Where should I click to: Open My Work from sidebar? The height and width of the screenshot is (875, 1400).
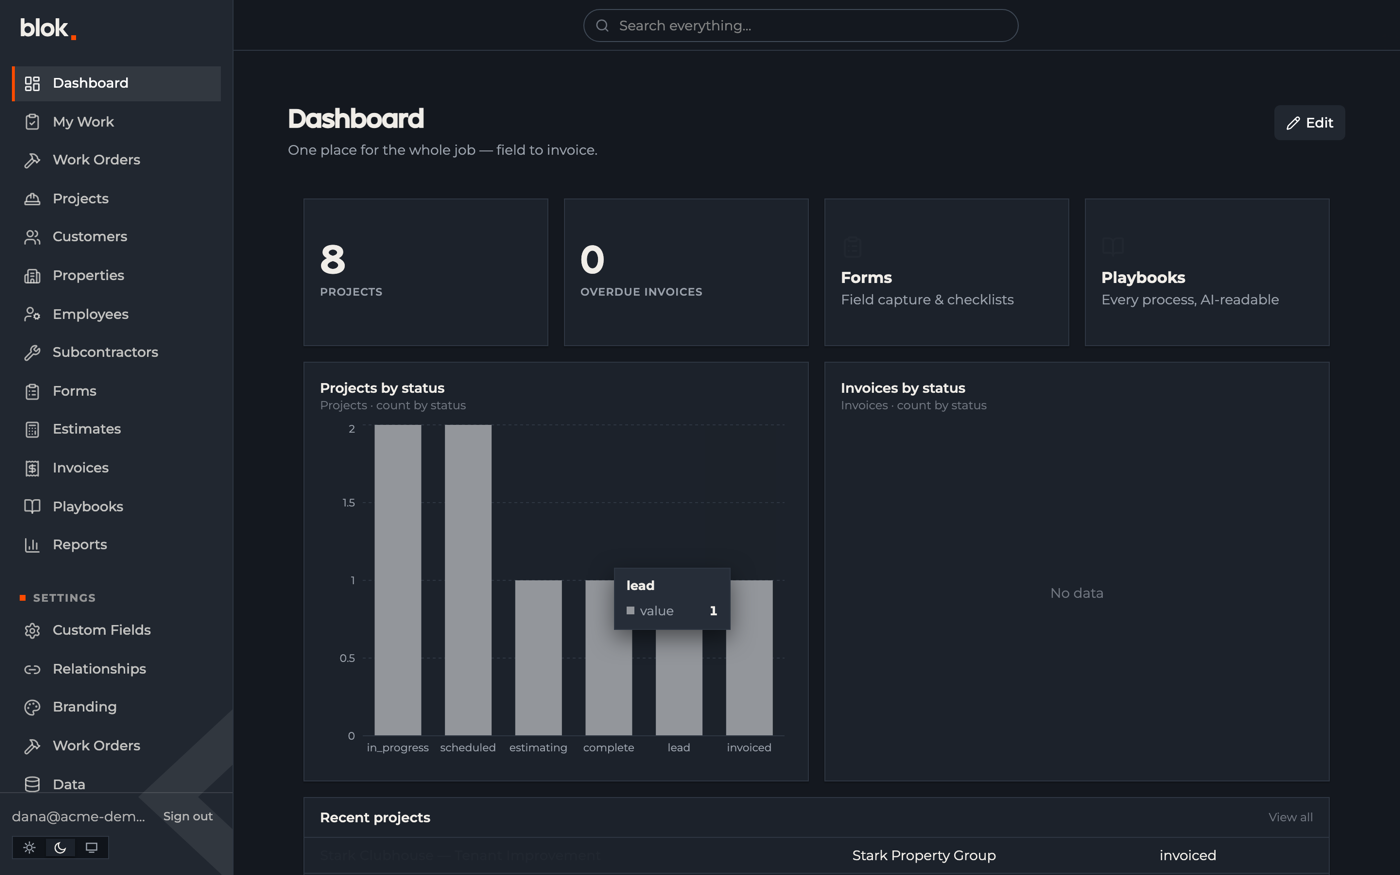coord(116,122)
